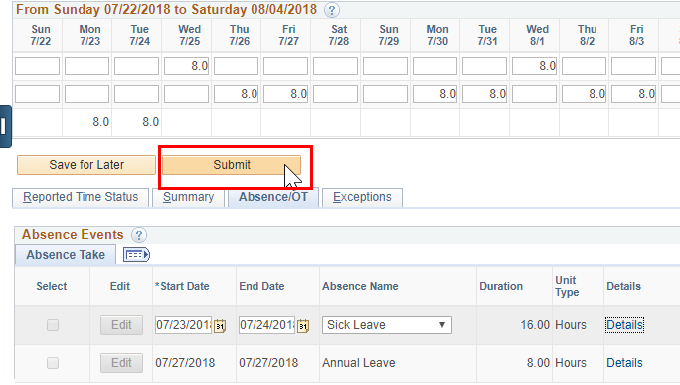The width and height of the screenshot is (680, 385).
Task: Expand the collapsed side panel handle
Action: click(5, 126)
